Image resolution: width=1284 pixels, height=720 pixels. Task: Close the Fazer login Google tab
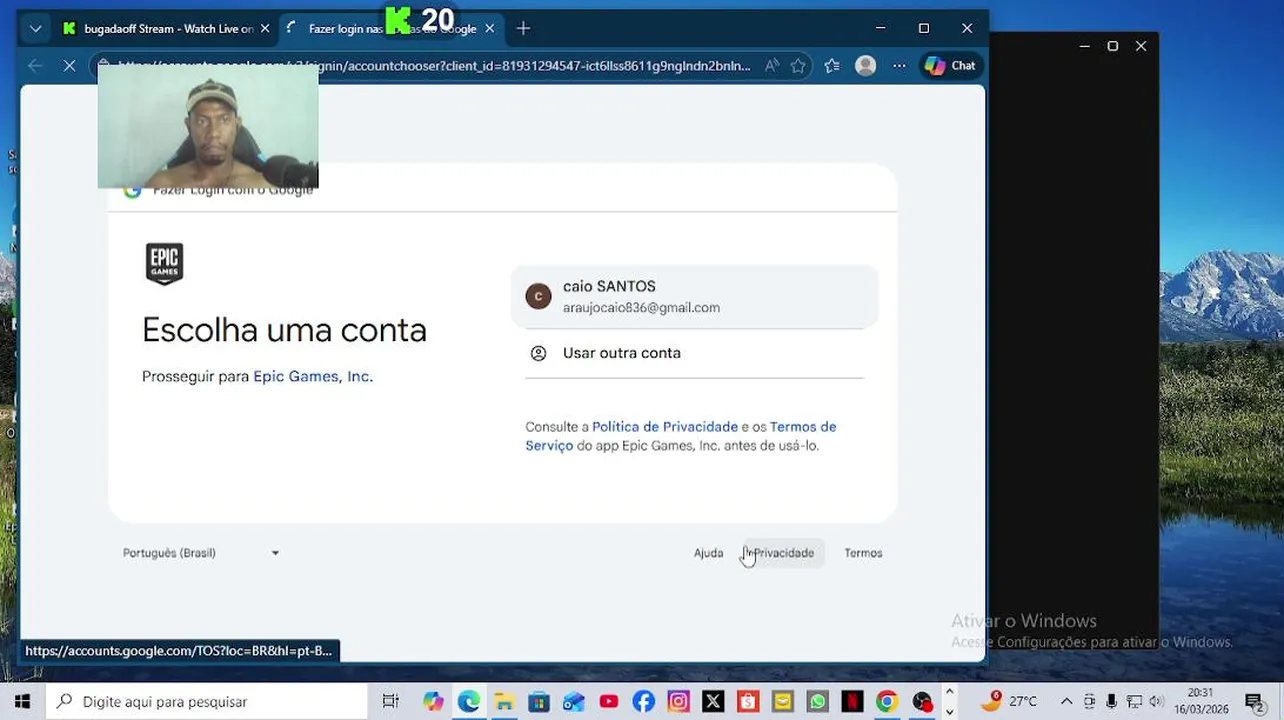(490, 29)
